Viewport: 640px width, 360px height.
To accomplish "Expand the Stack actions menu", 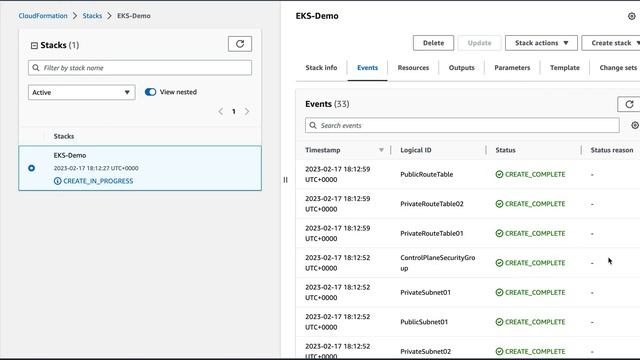I will click(x=541, y=43).
